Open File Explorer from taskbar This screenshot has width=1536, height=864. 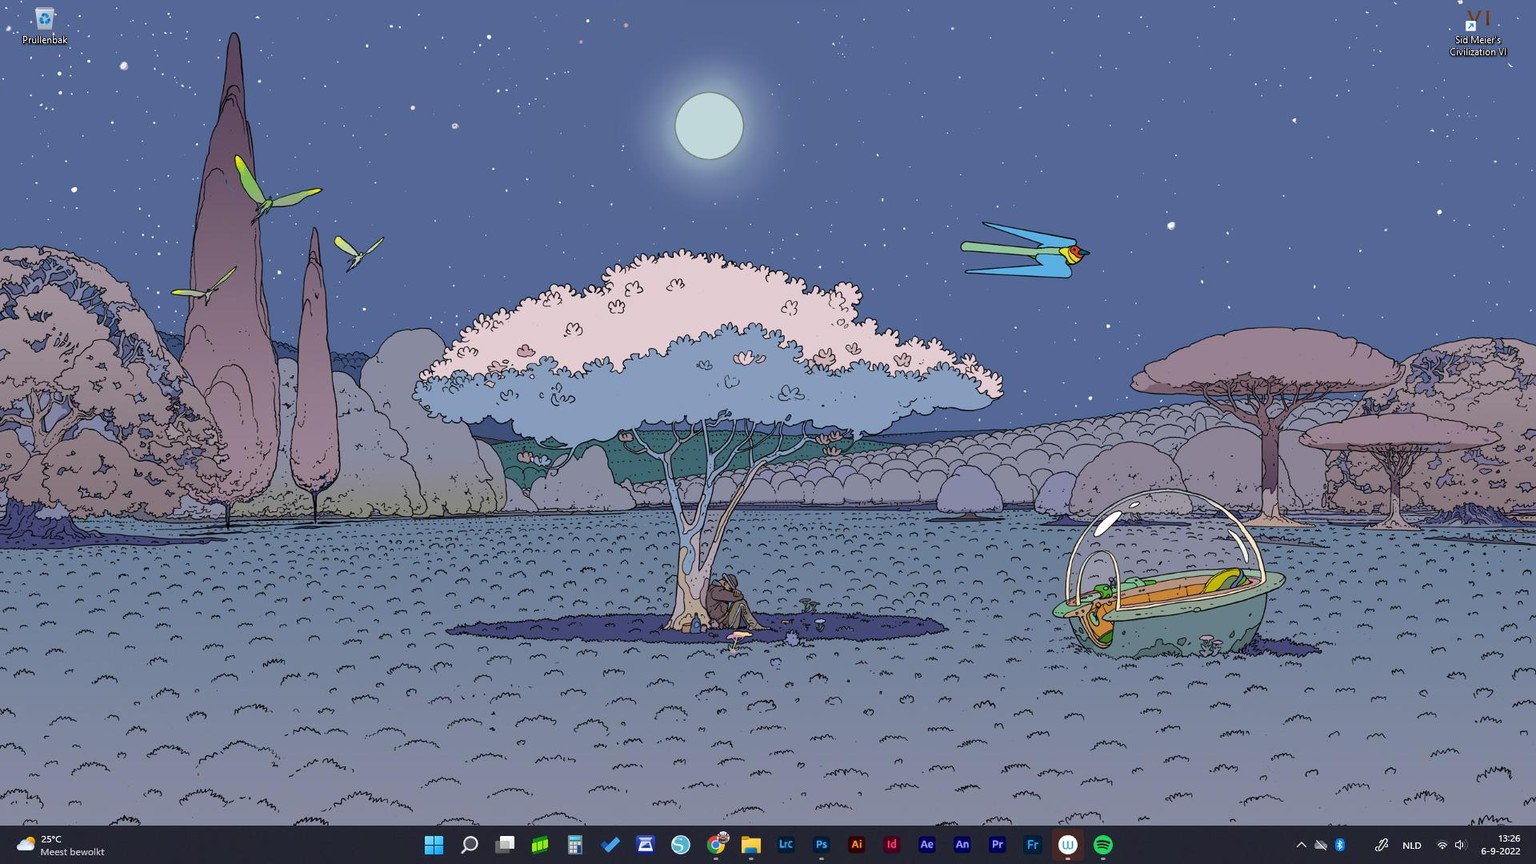click(x=751, y=845)
